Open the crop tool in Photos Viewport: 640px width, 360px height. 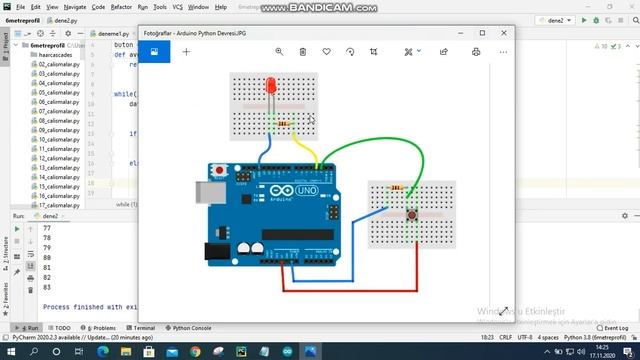click(373, 52)
